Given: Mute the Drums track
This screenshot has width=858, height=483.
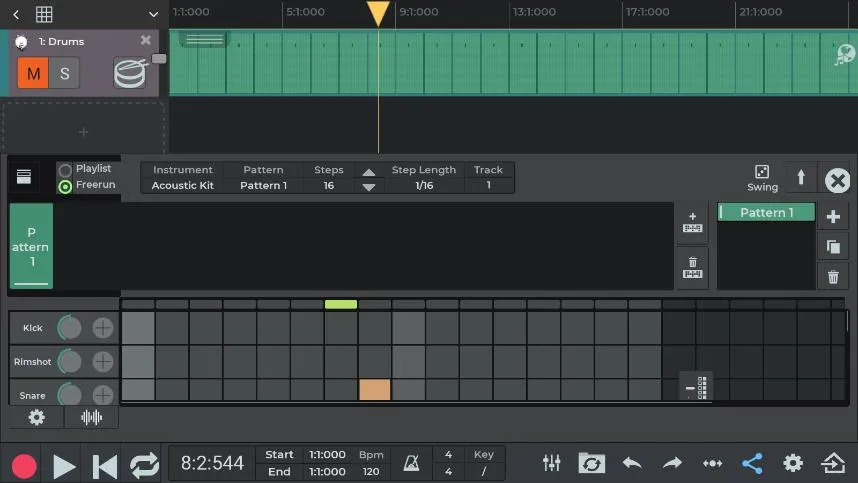Looking at the screenshot, I should pos(34,74).
